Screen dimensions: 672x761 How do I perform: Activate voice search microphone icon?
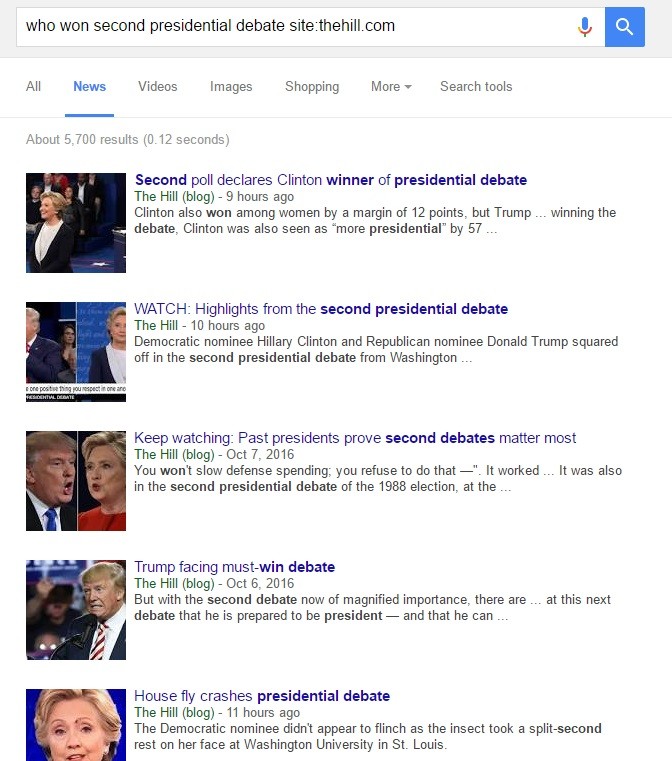pyautogui.click(x=585, y=27)
